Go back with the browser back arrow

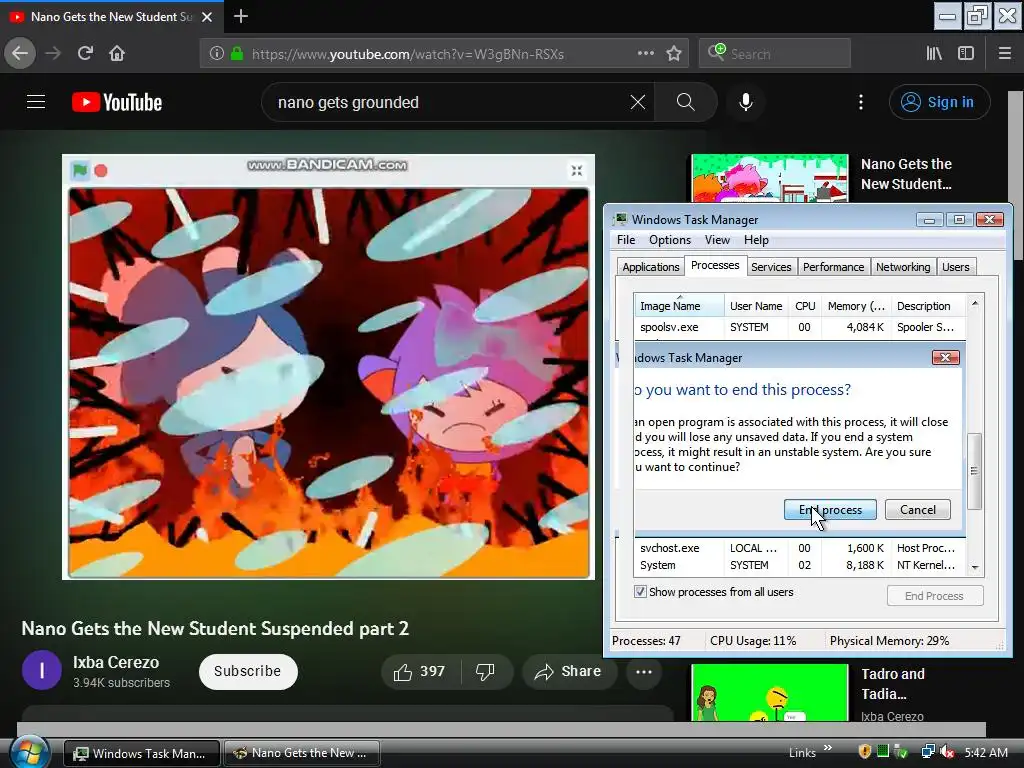click(x=20, y=53)
